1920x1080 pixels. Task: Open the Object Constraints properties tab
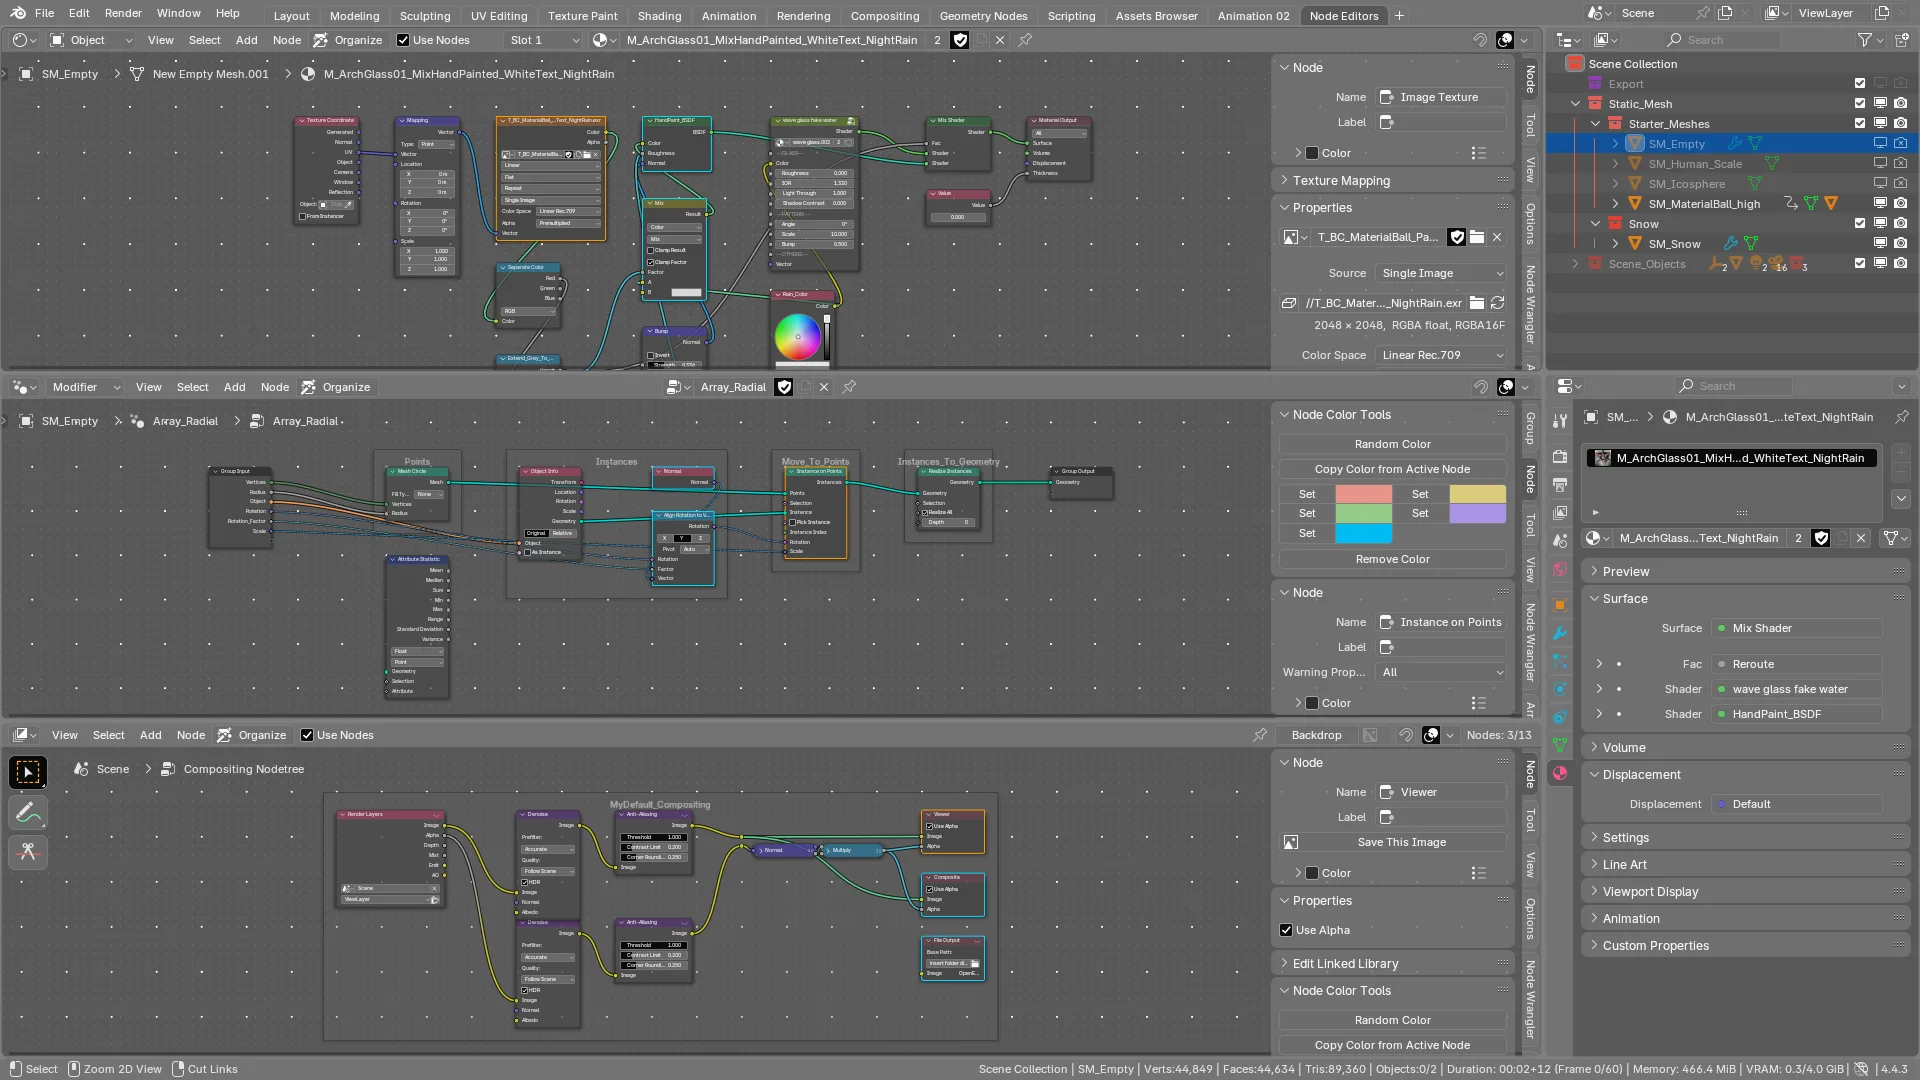click(x=1560, y=717)
